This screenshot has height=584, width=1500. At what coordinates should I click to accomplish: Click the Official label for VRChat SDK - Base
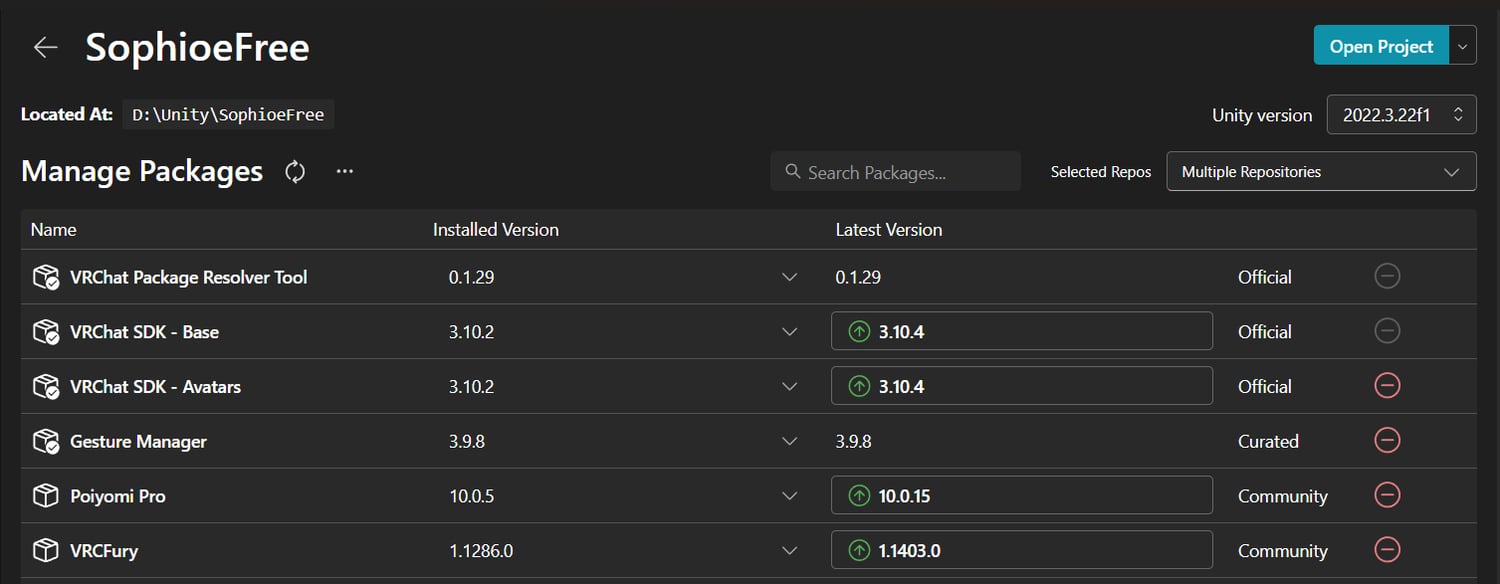[1265, 332]
